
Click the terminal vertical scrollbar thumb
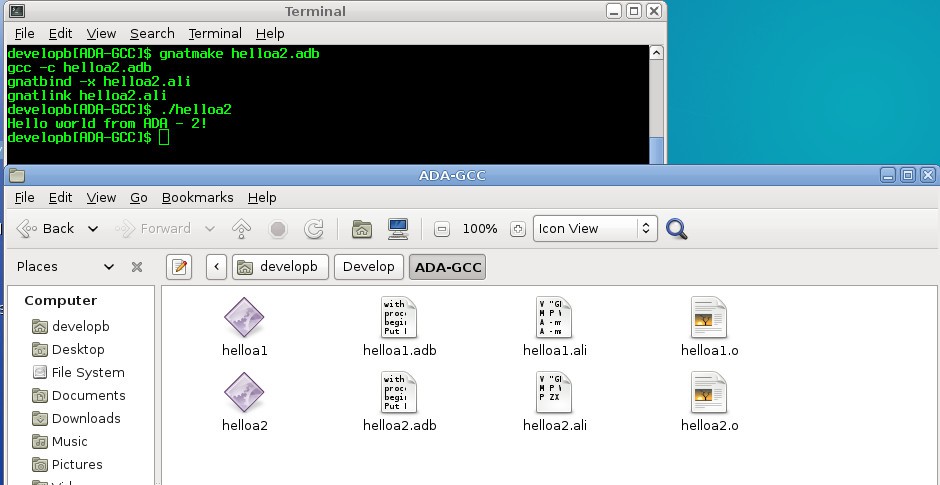[x=656, y=150]
